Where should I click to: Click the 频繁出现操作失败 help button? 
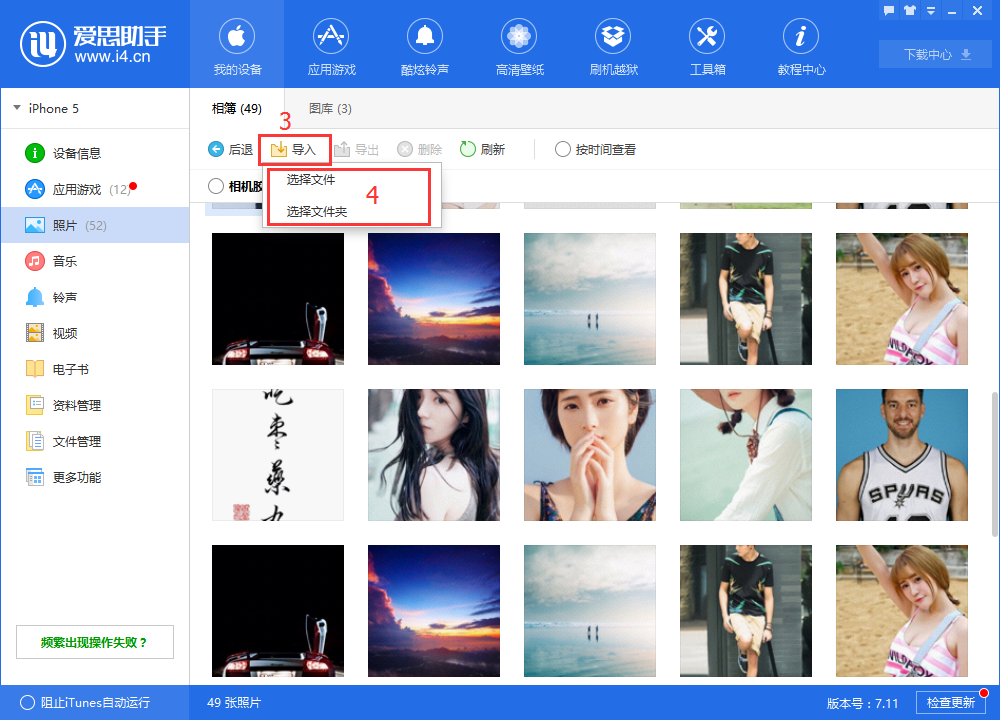(94, 641)
